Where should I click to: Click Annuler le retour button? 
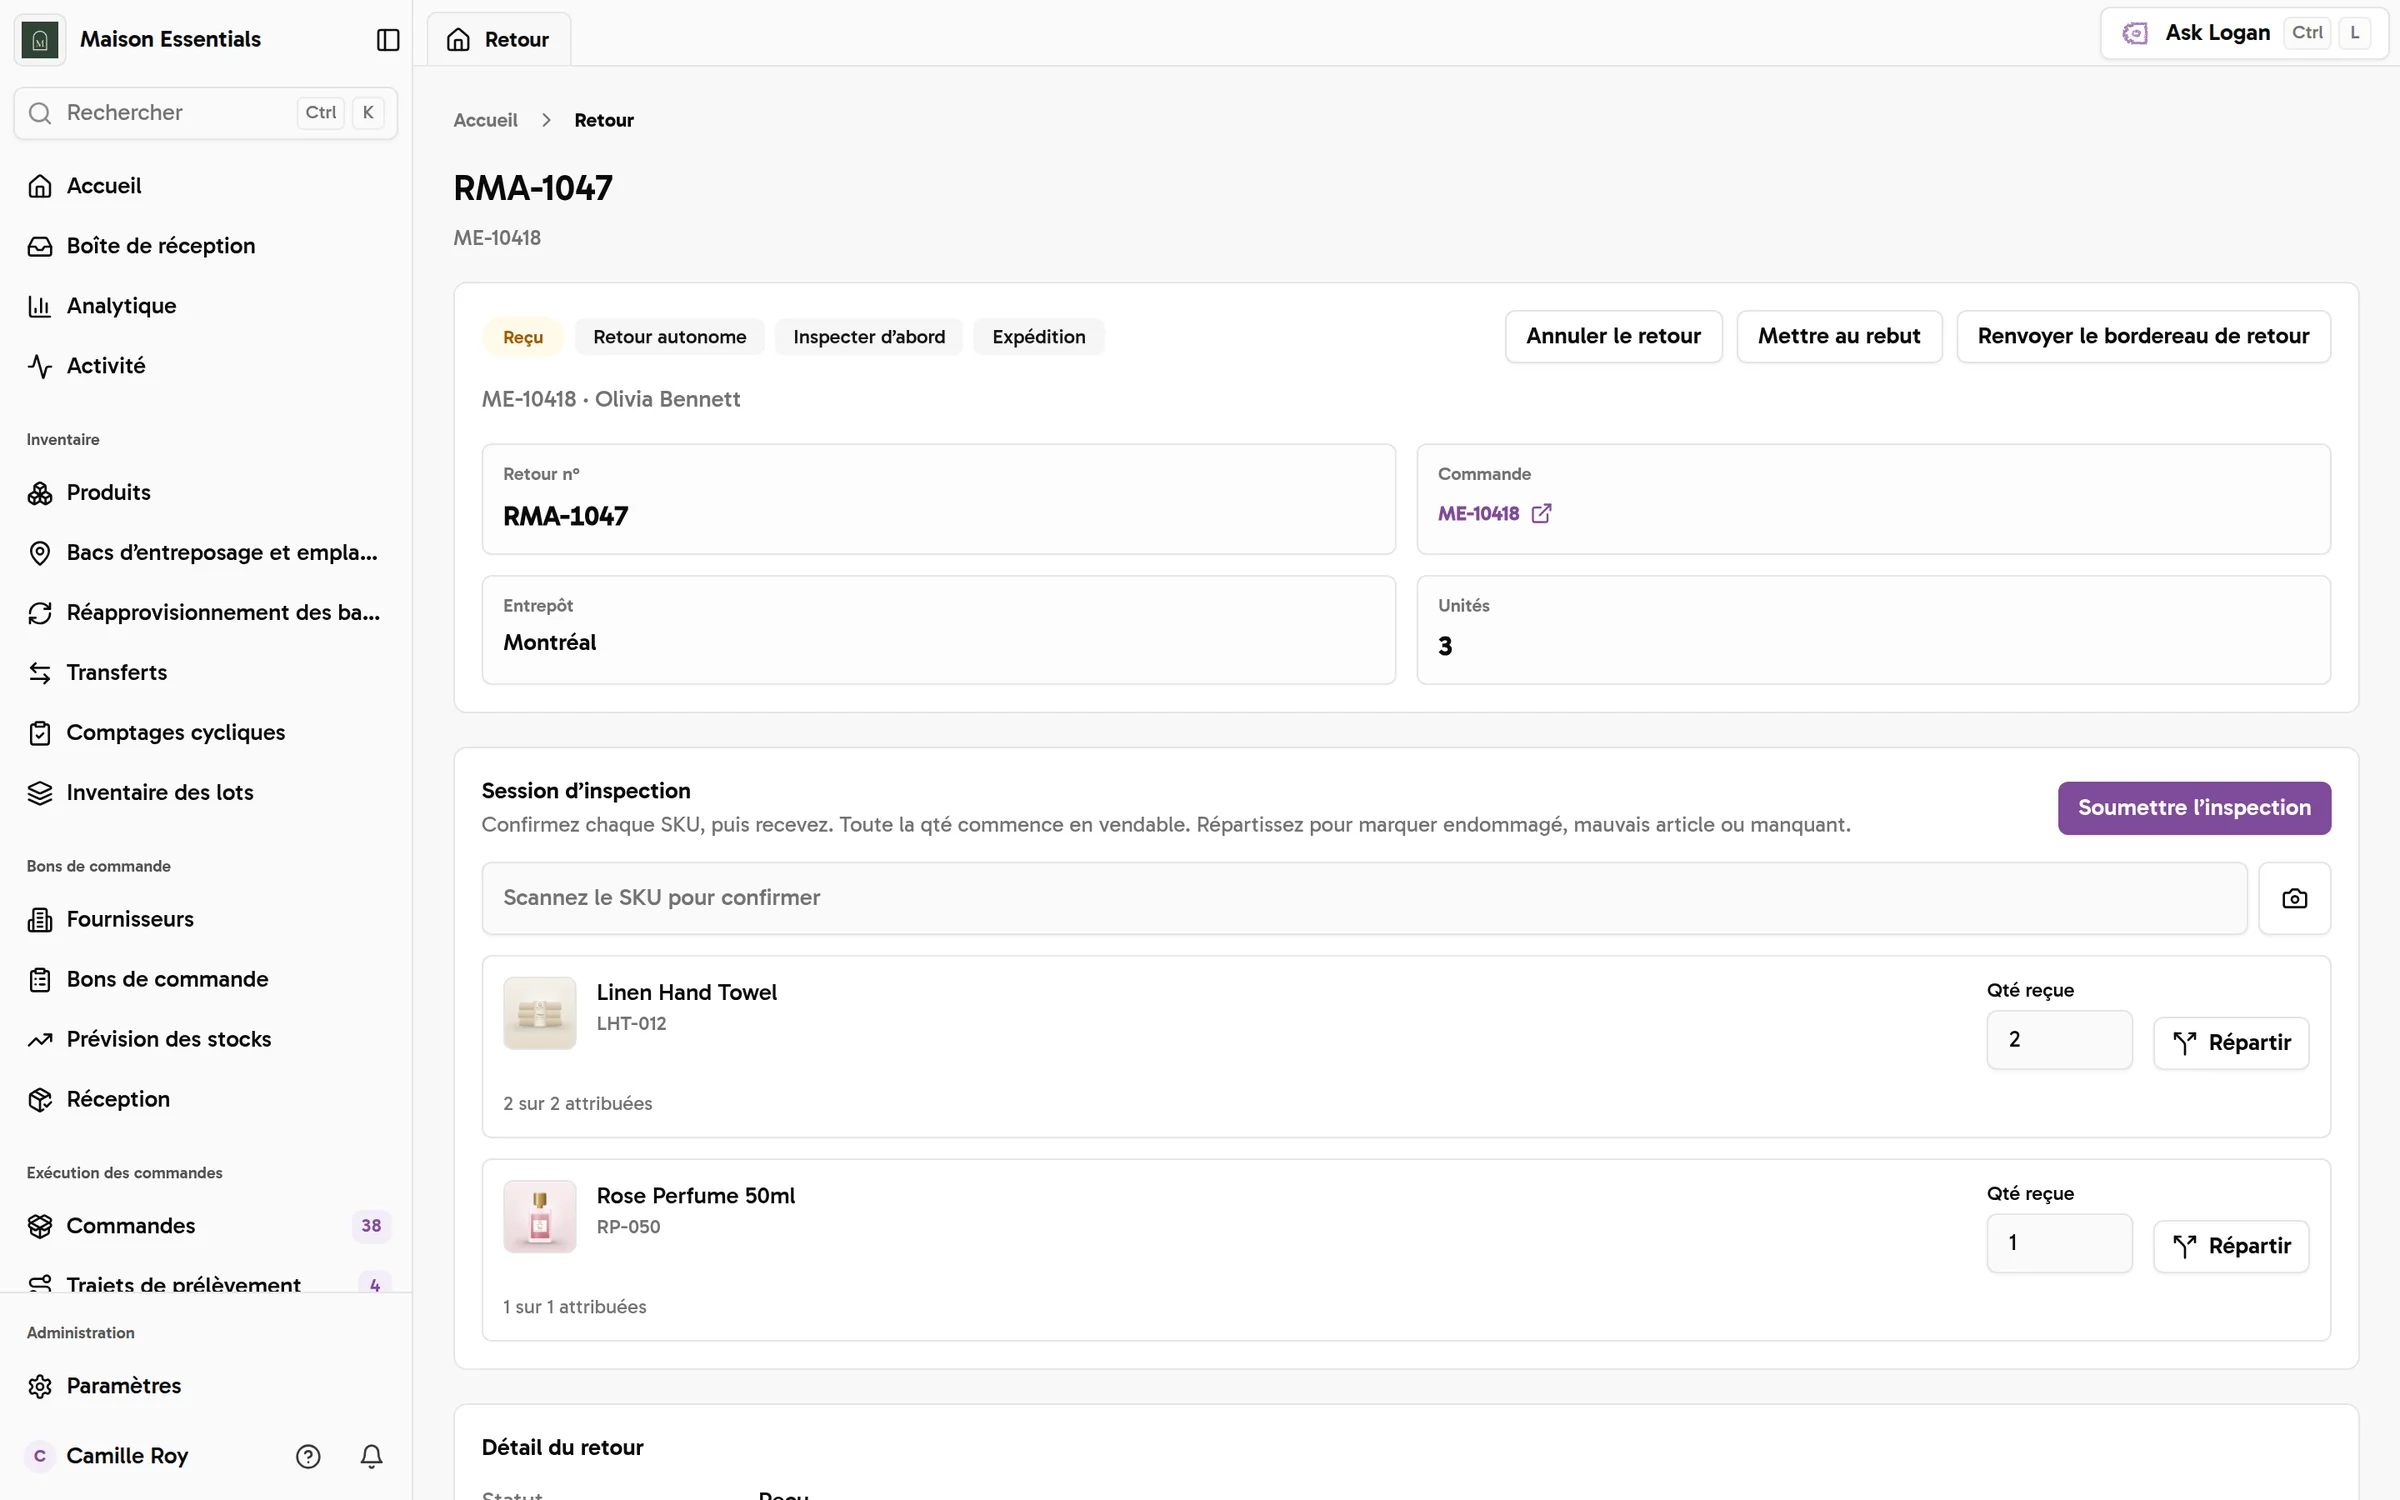(x=1613, y=336)
